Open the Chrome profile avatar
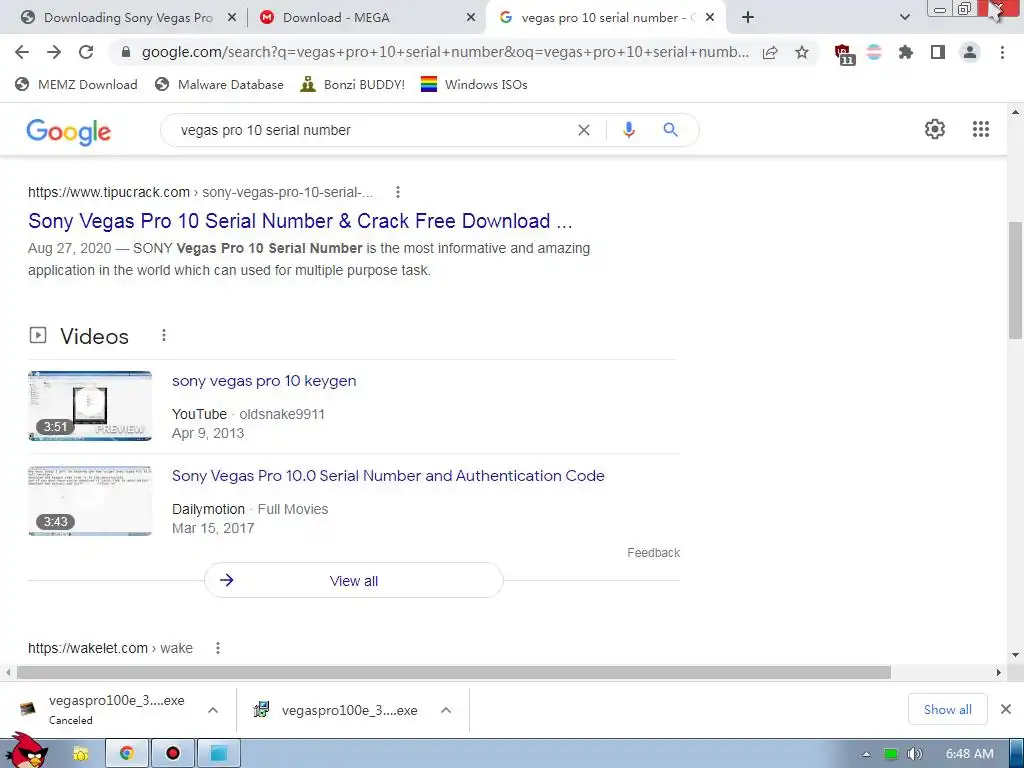Image resolution: width=1024 pixels, height=768 pixels. point(970,52)
